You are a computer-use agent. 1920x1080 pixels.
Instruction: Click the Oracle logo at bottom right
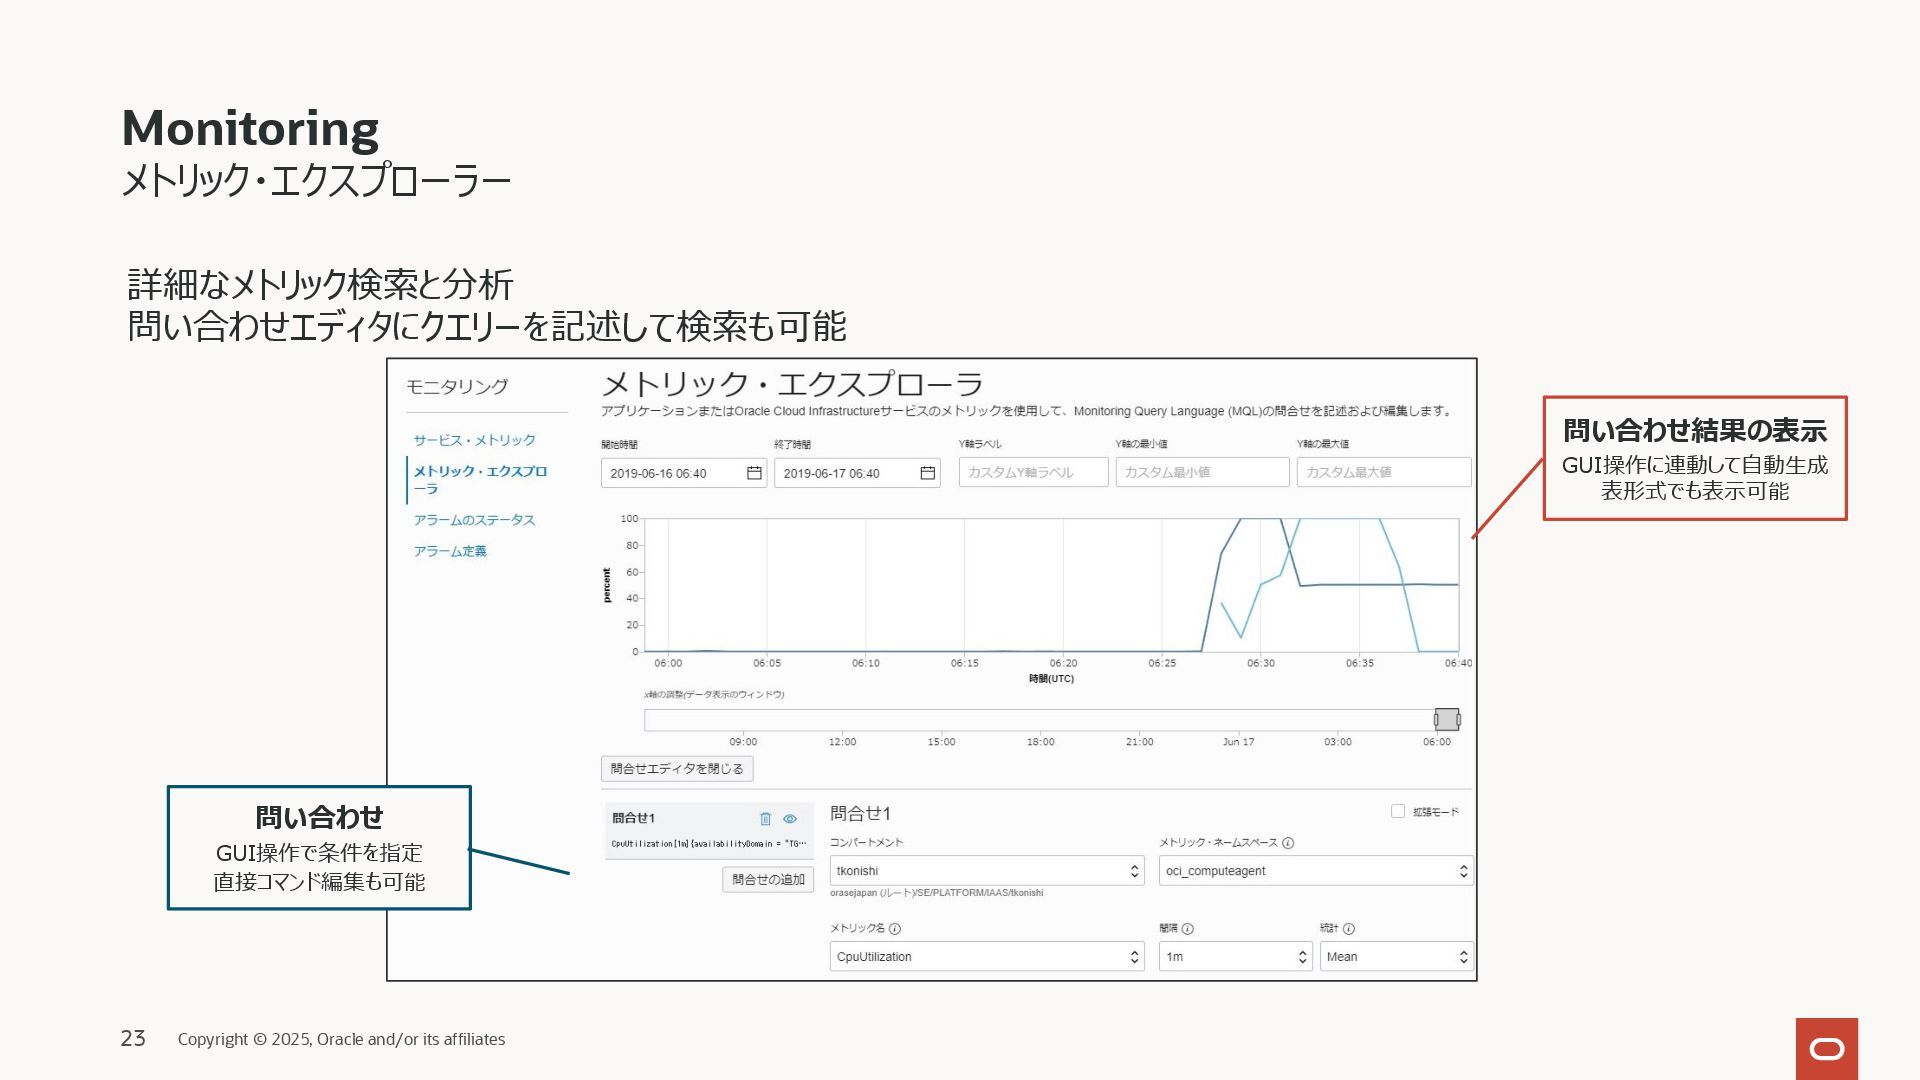tap(1827, 1049)
